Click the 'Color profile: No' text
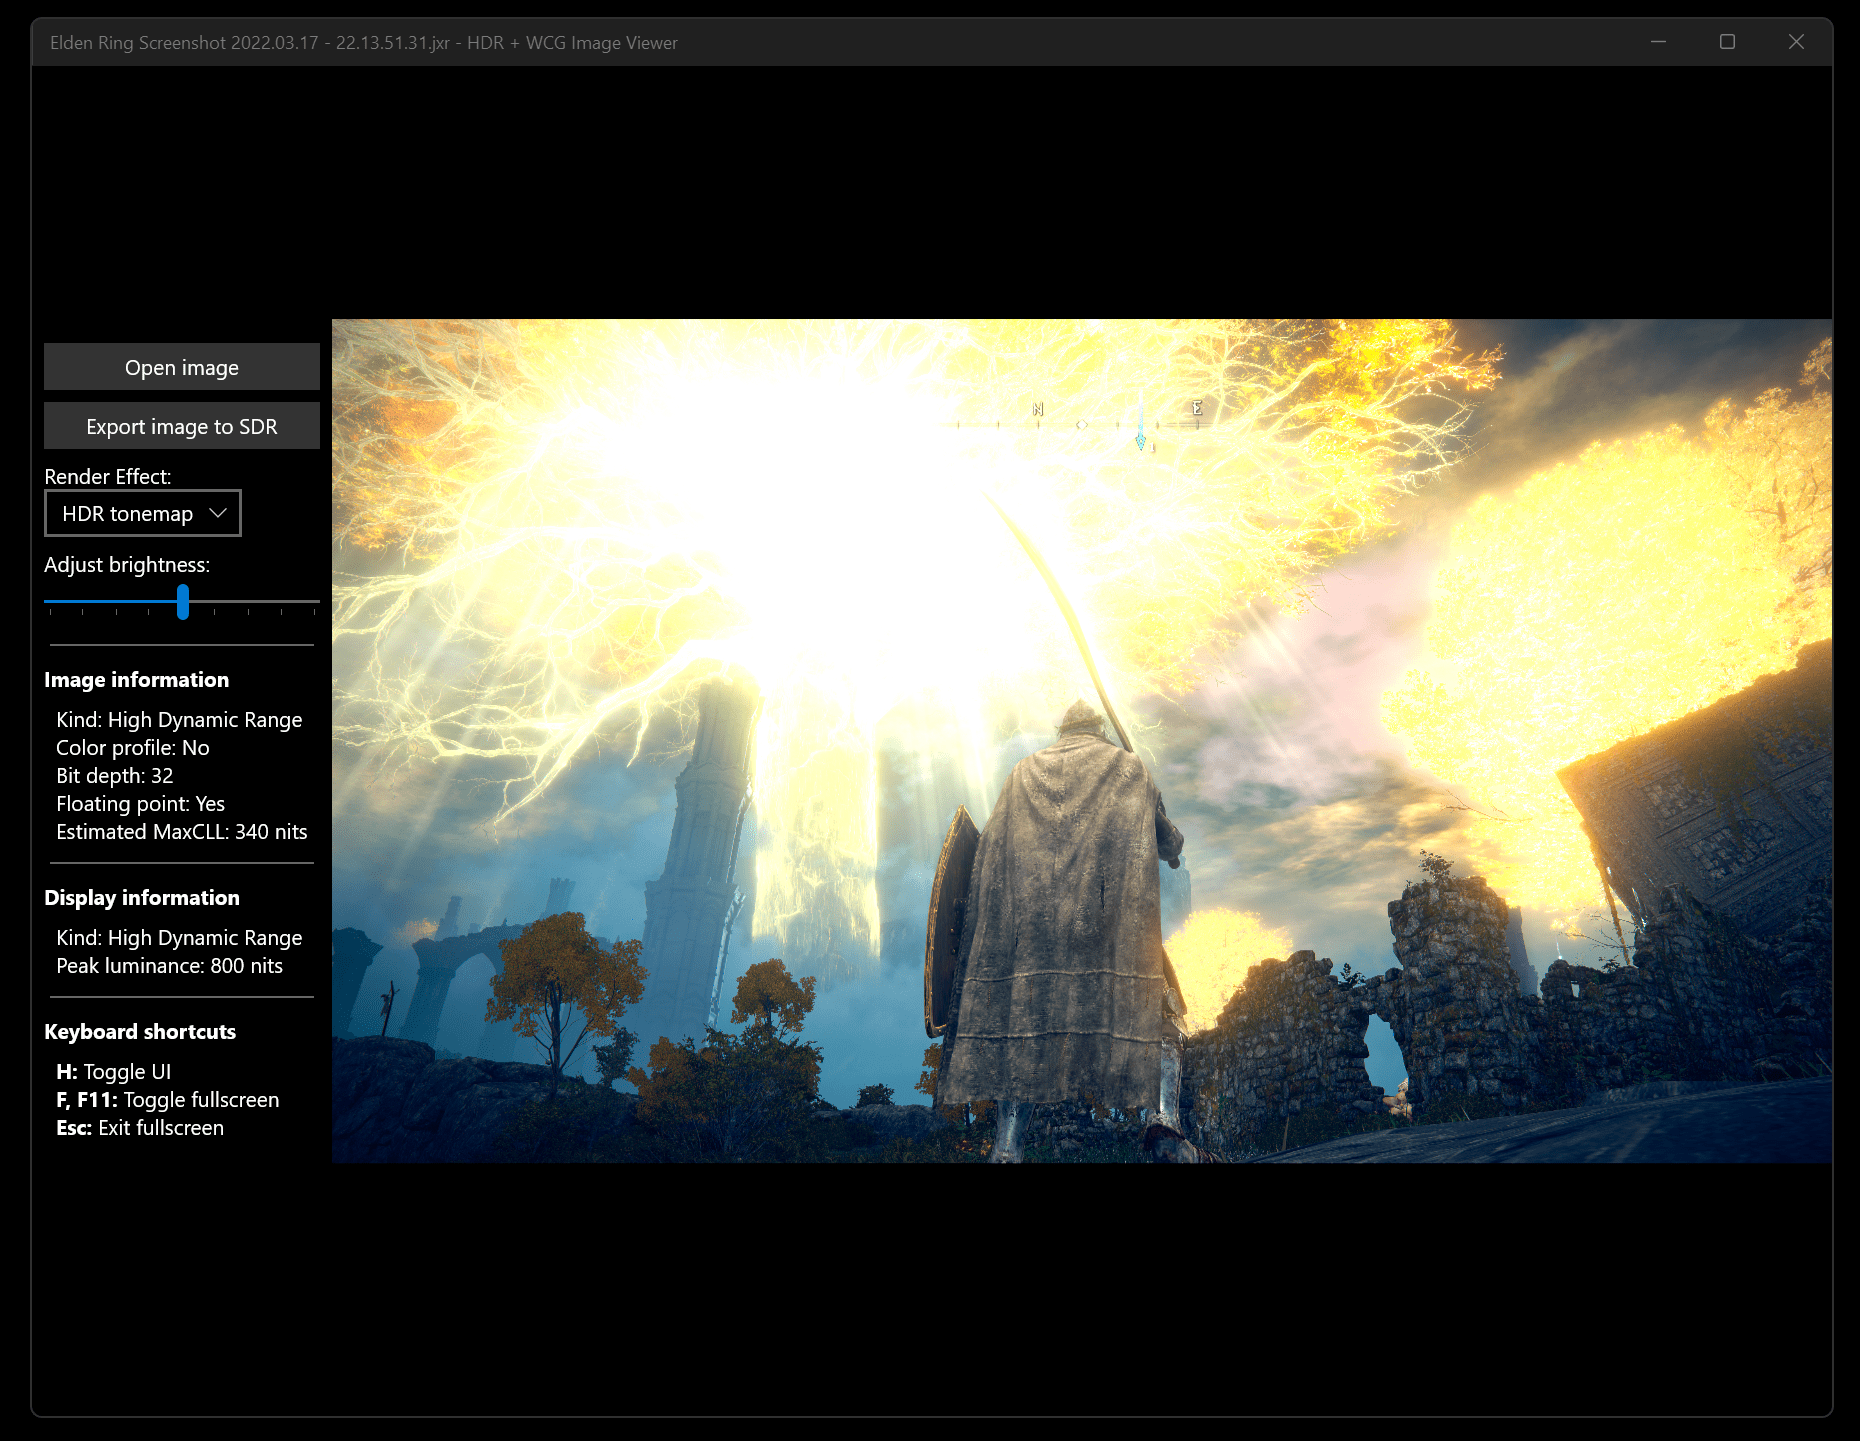The image size is (1860, 1441). click(133, 748)
